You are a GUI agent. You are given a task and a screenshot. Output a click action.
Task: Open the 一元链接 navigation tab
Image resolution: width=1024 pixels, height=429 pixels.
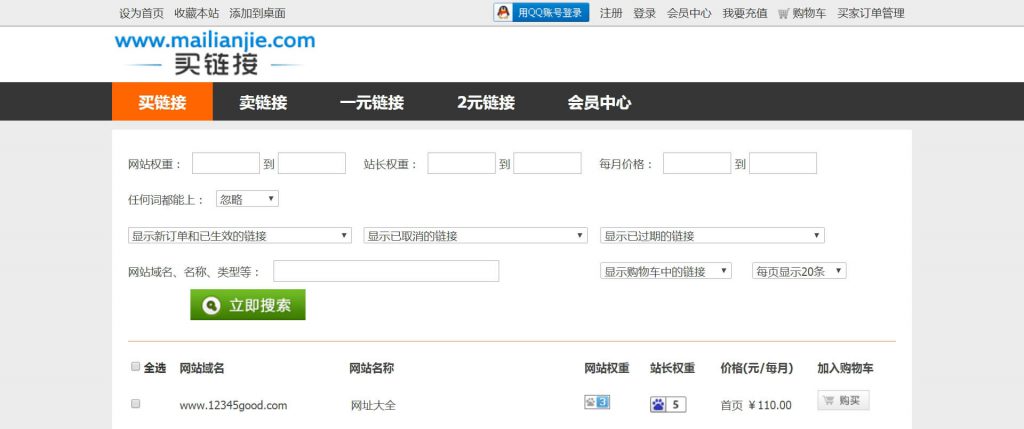tap(372, 102)
